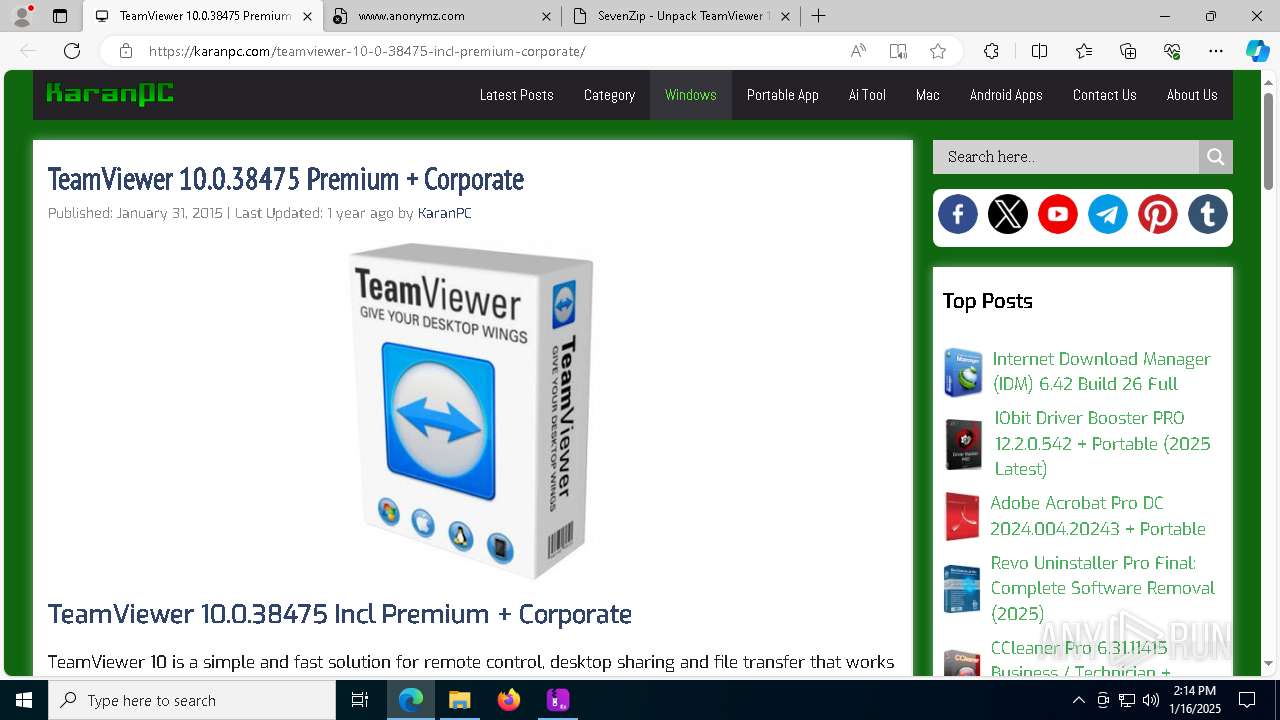
Task: Close the www.anonymz.com tab
Action: [546, 16]
